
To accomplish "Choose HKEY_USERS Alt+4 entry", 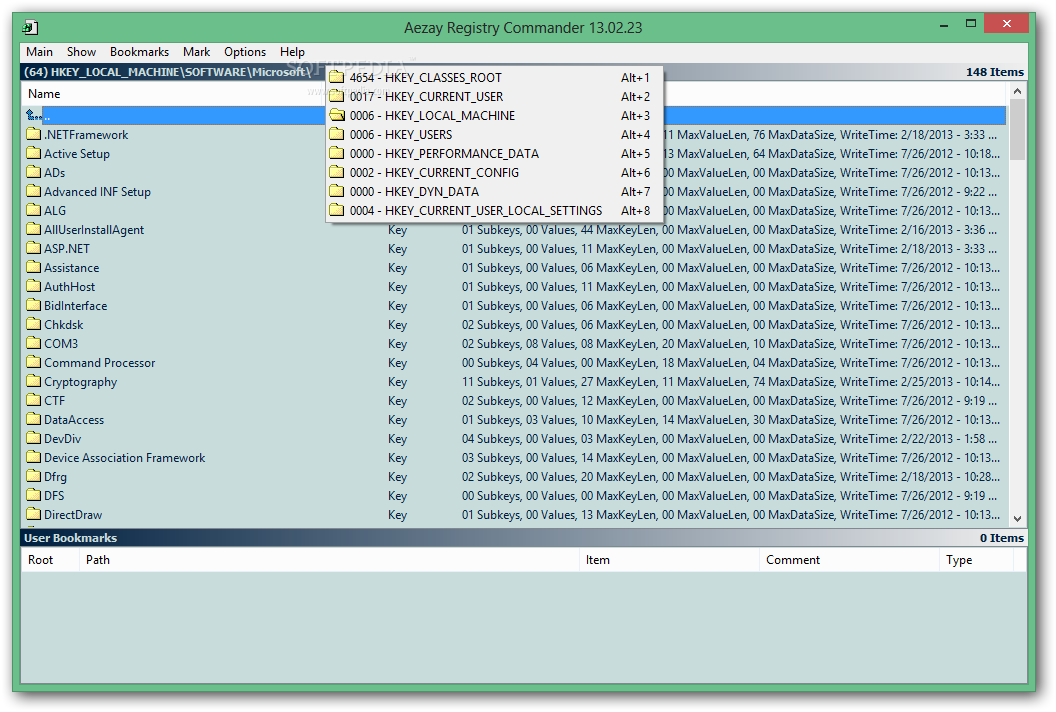I will click(494, 135).
